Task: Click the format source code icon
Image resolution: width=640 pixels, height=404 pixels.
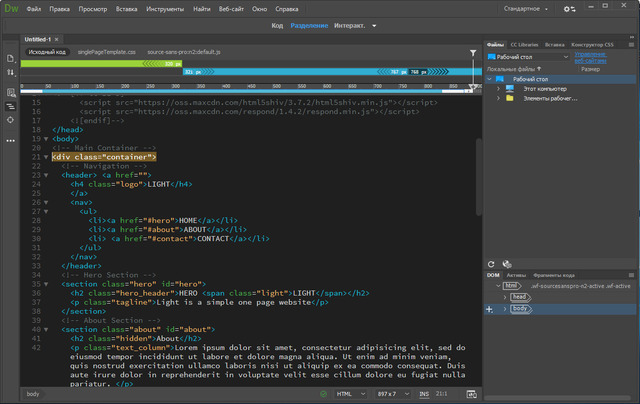Action: (x=10, y=105)
